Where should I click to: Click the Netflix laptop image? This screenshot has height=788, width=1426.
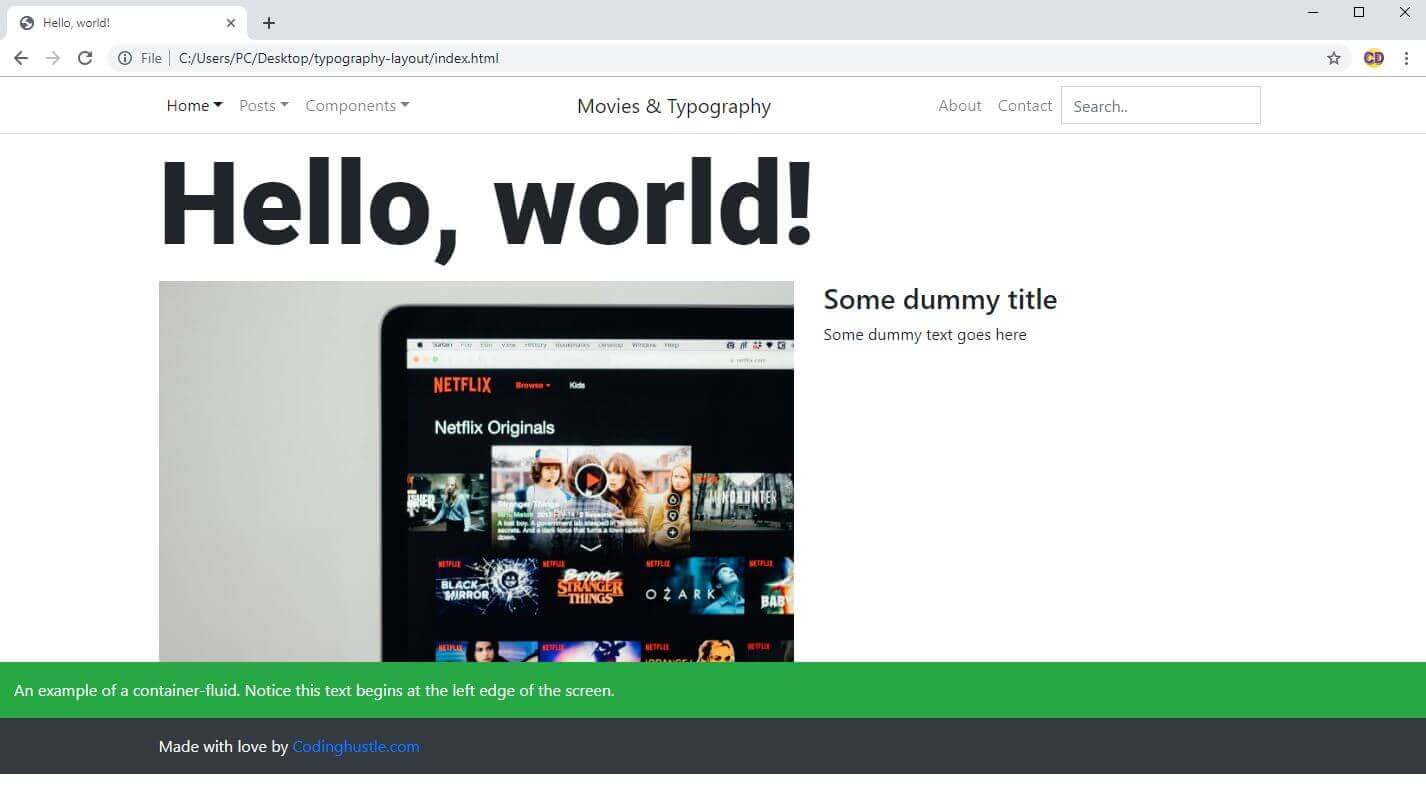point(476,471)
